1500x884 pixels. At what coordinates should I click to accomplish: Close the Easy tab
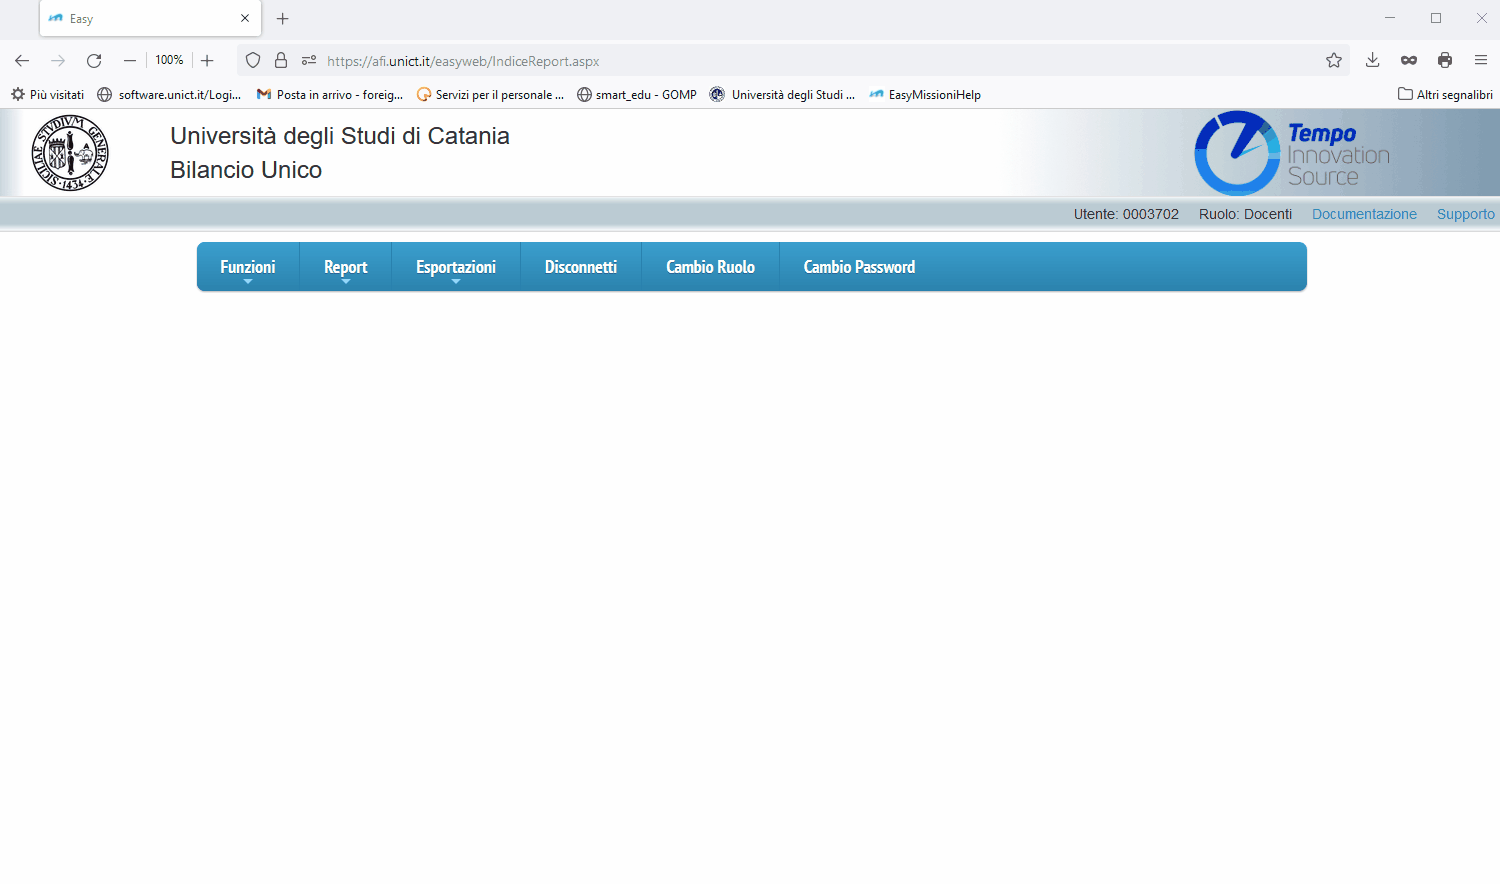(x=245, y=19)
